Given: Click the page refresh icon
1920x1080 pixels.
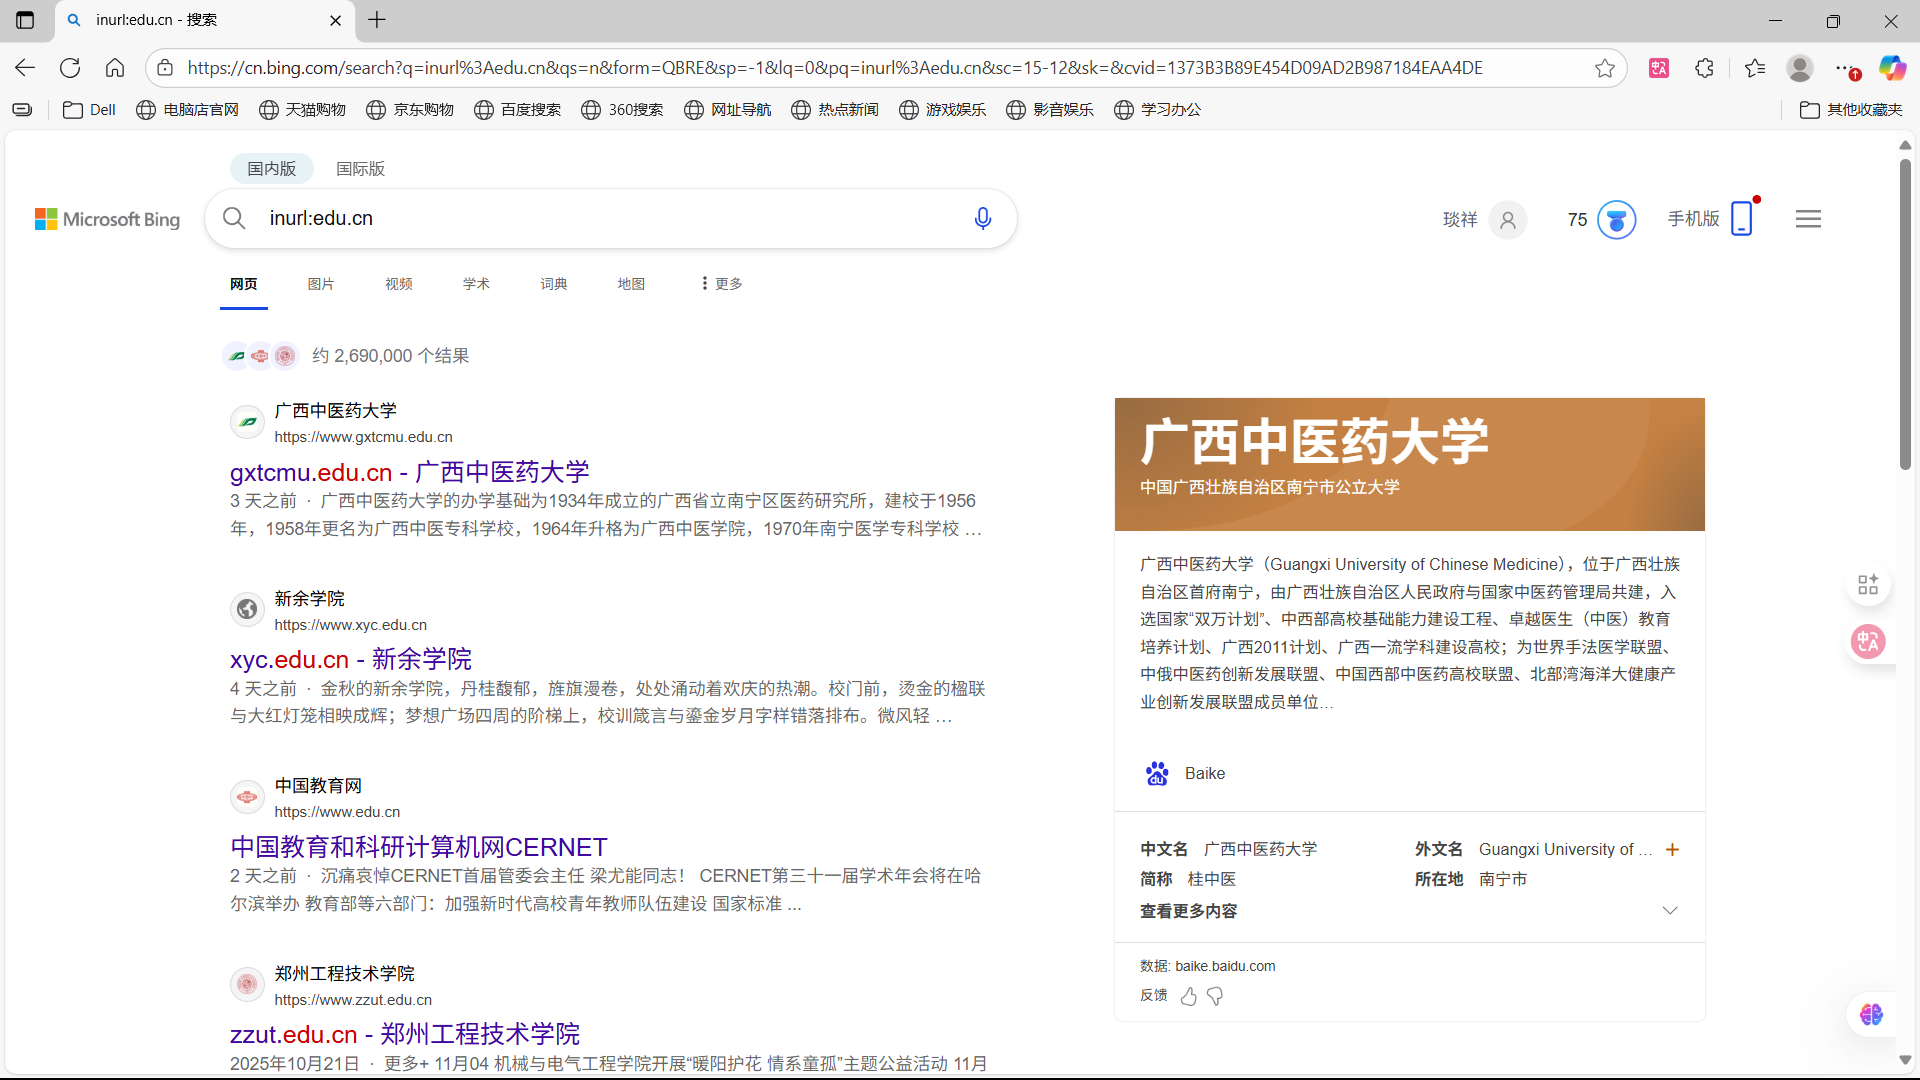Looking at the screenshot, I should (x=70, y=67).
